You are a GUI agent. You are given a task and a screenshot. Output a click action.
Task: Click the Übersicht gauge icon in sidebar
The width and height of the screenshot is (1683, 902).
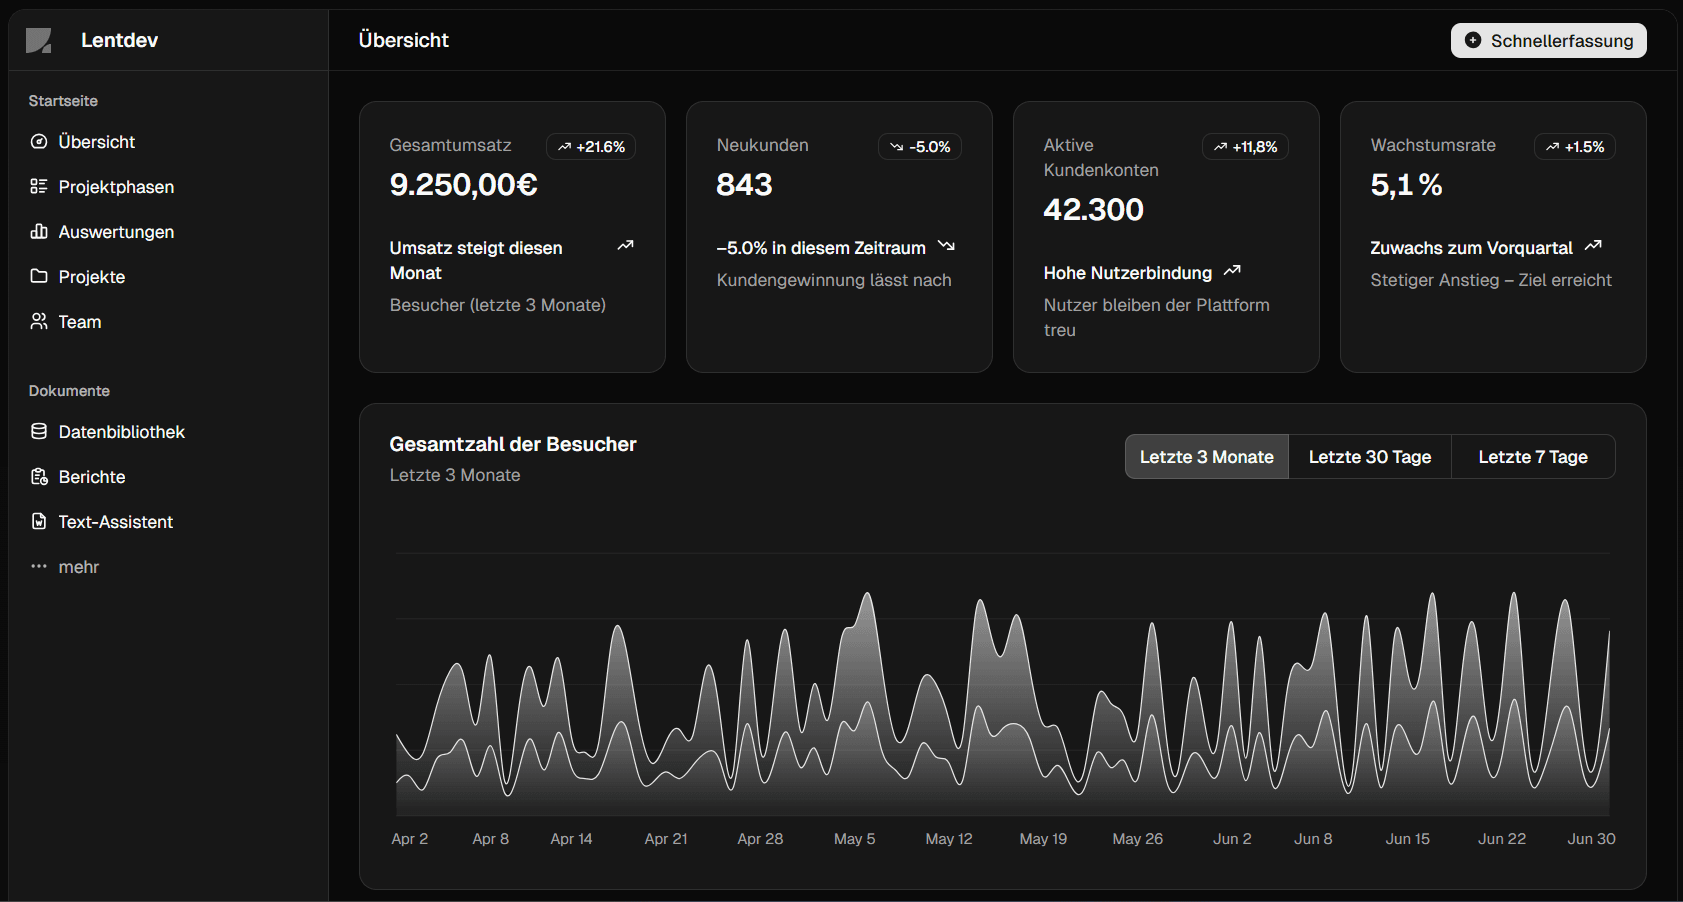click(x=39, y=142)
